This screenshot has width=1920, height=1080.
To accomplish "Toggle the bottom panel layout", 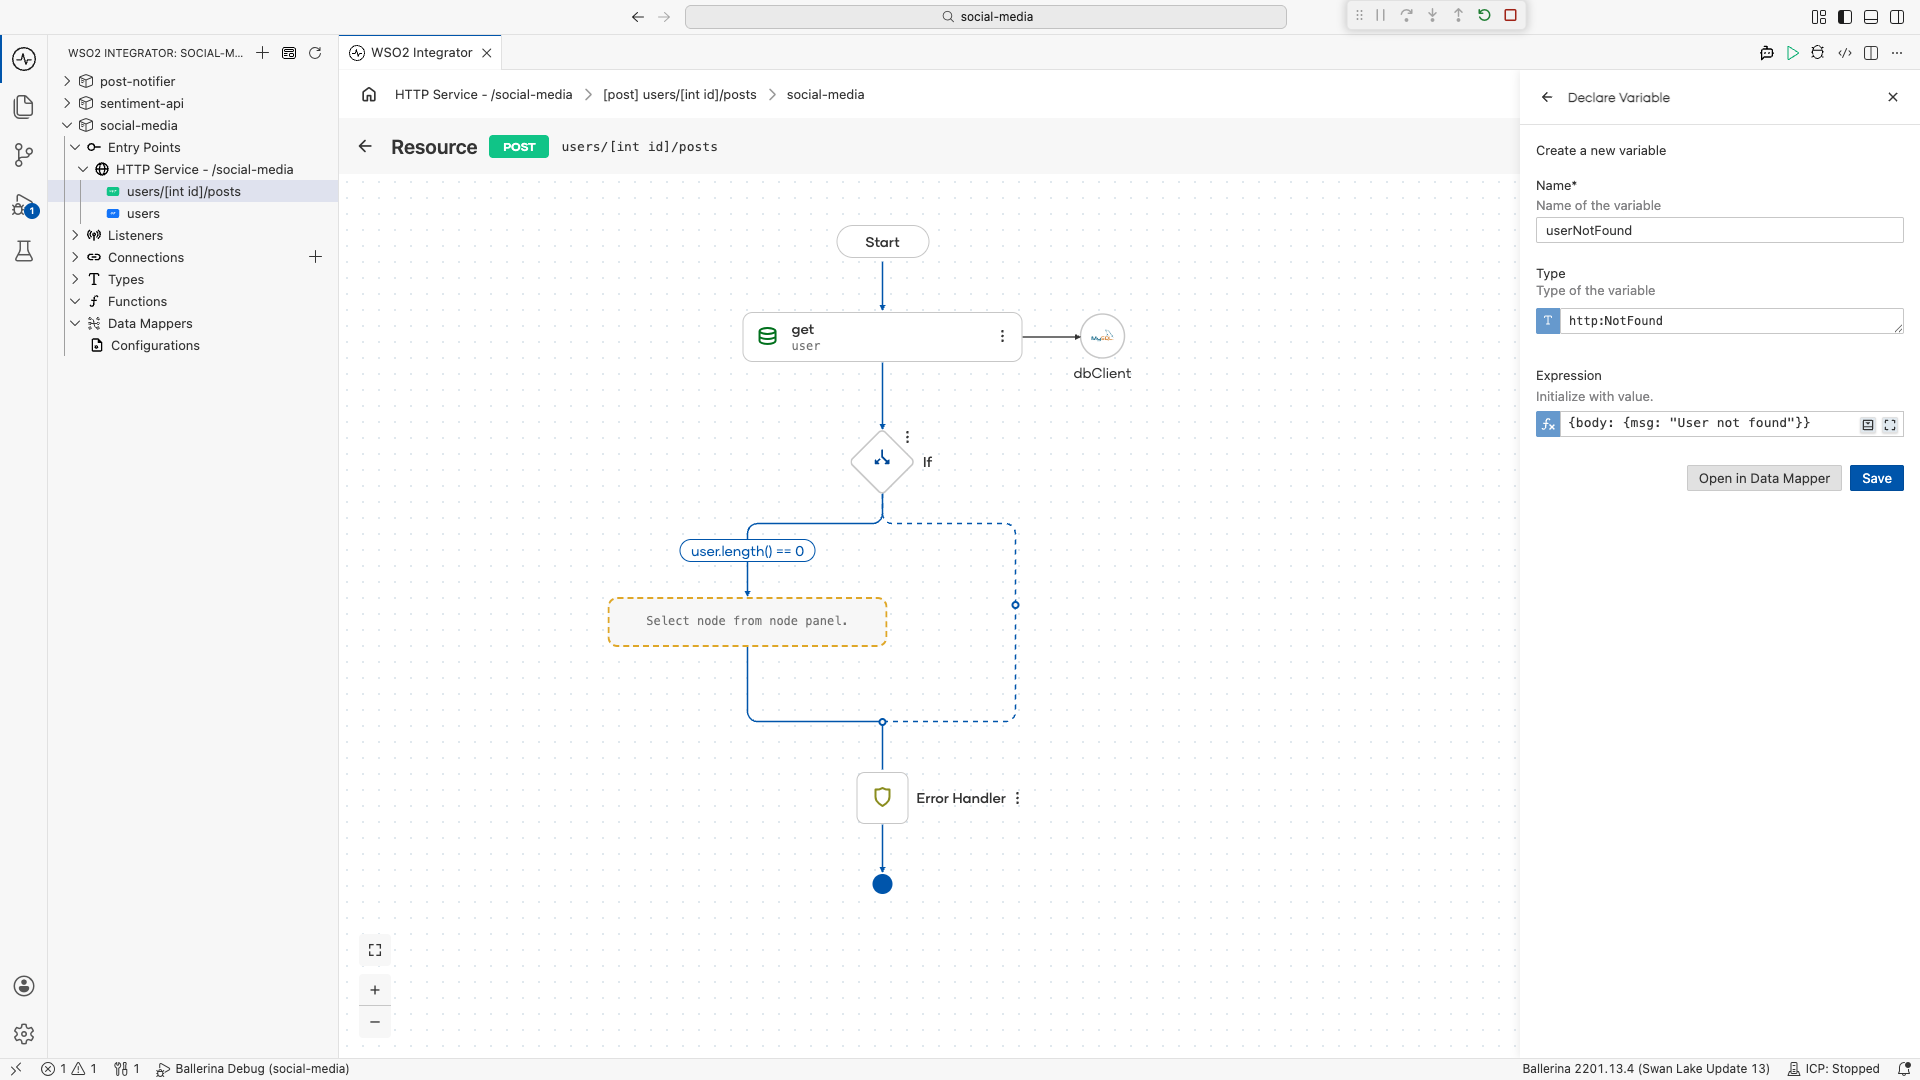I will pos(1871,17).
